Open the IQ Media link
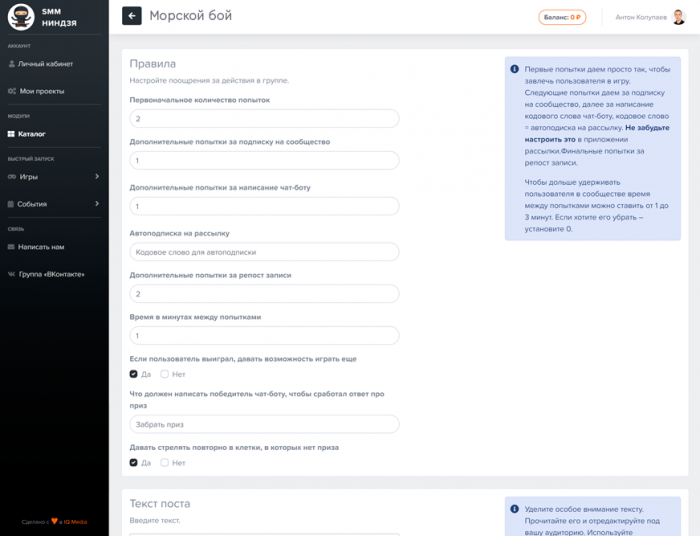The height and width of the screenshot is (536, 700). (75, 522)
